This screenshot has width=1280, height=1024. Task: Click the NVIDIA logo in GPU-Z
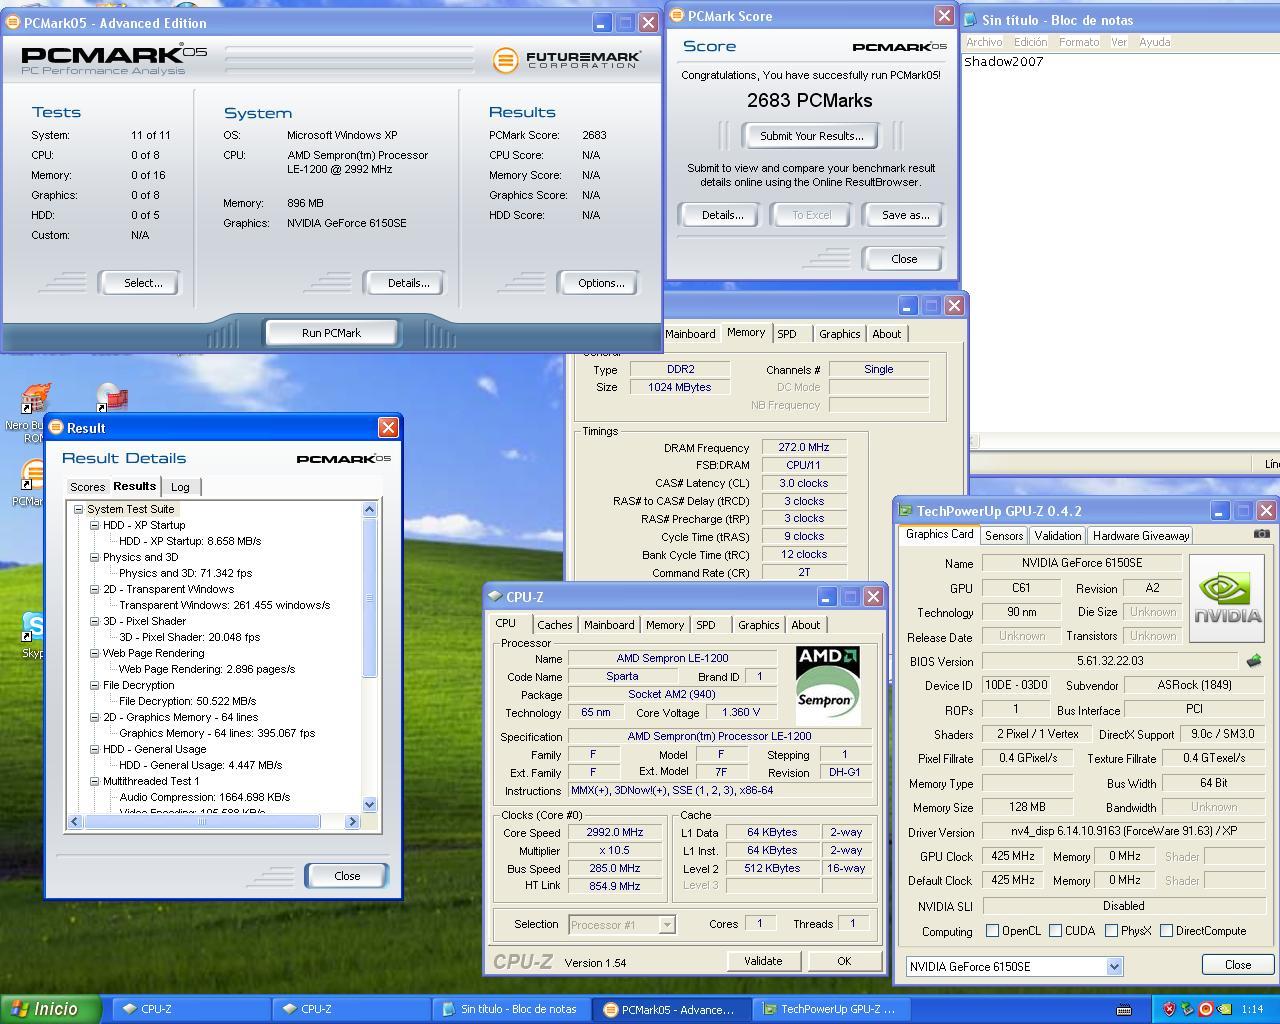(x=1227, y=598)
